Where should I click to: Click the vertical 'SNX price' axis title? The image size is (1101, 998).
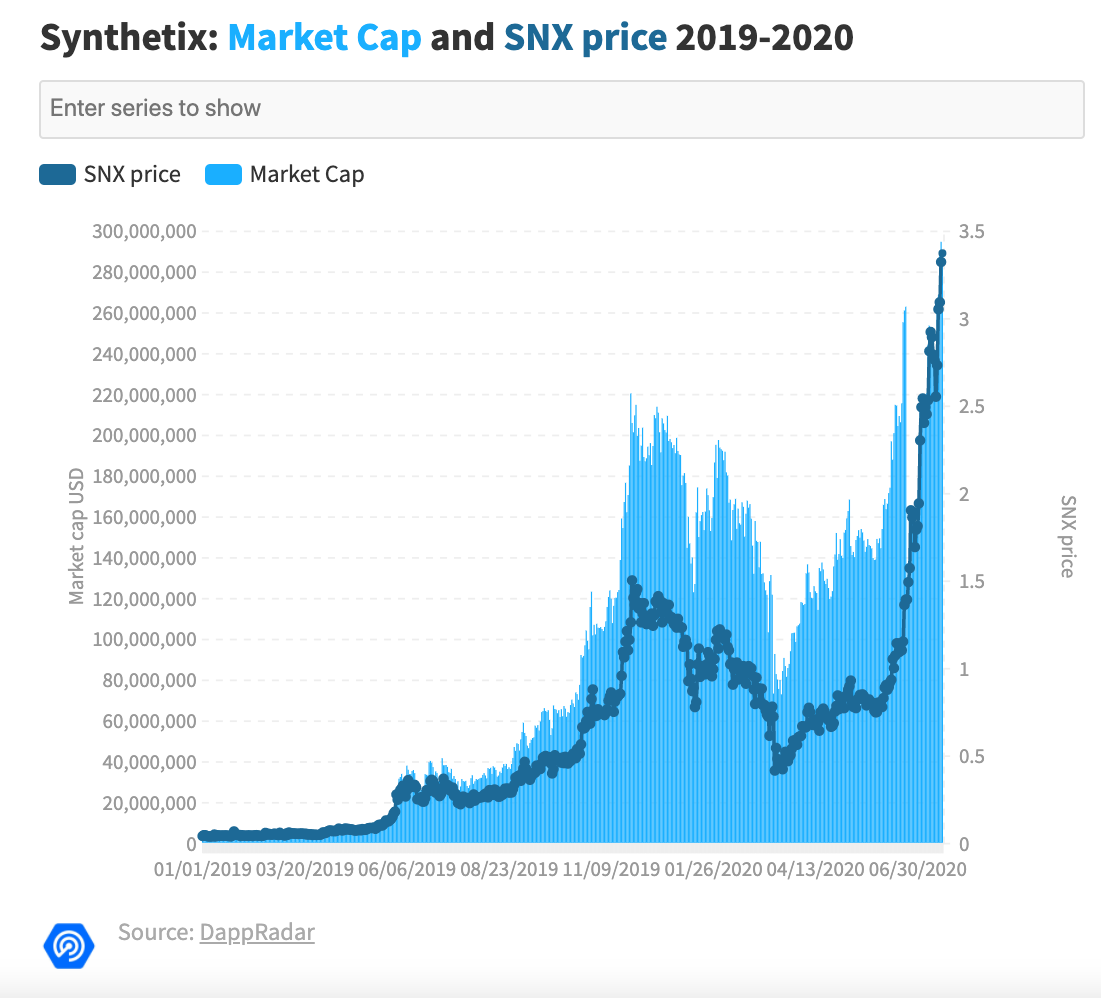[1067, 537]
